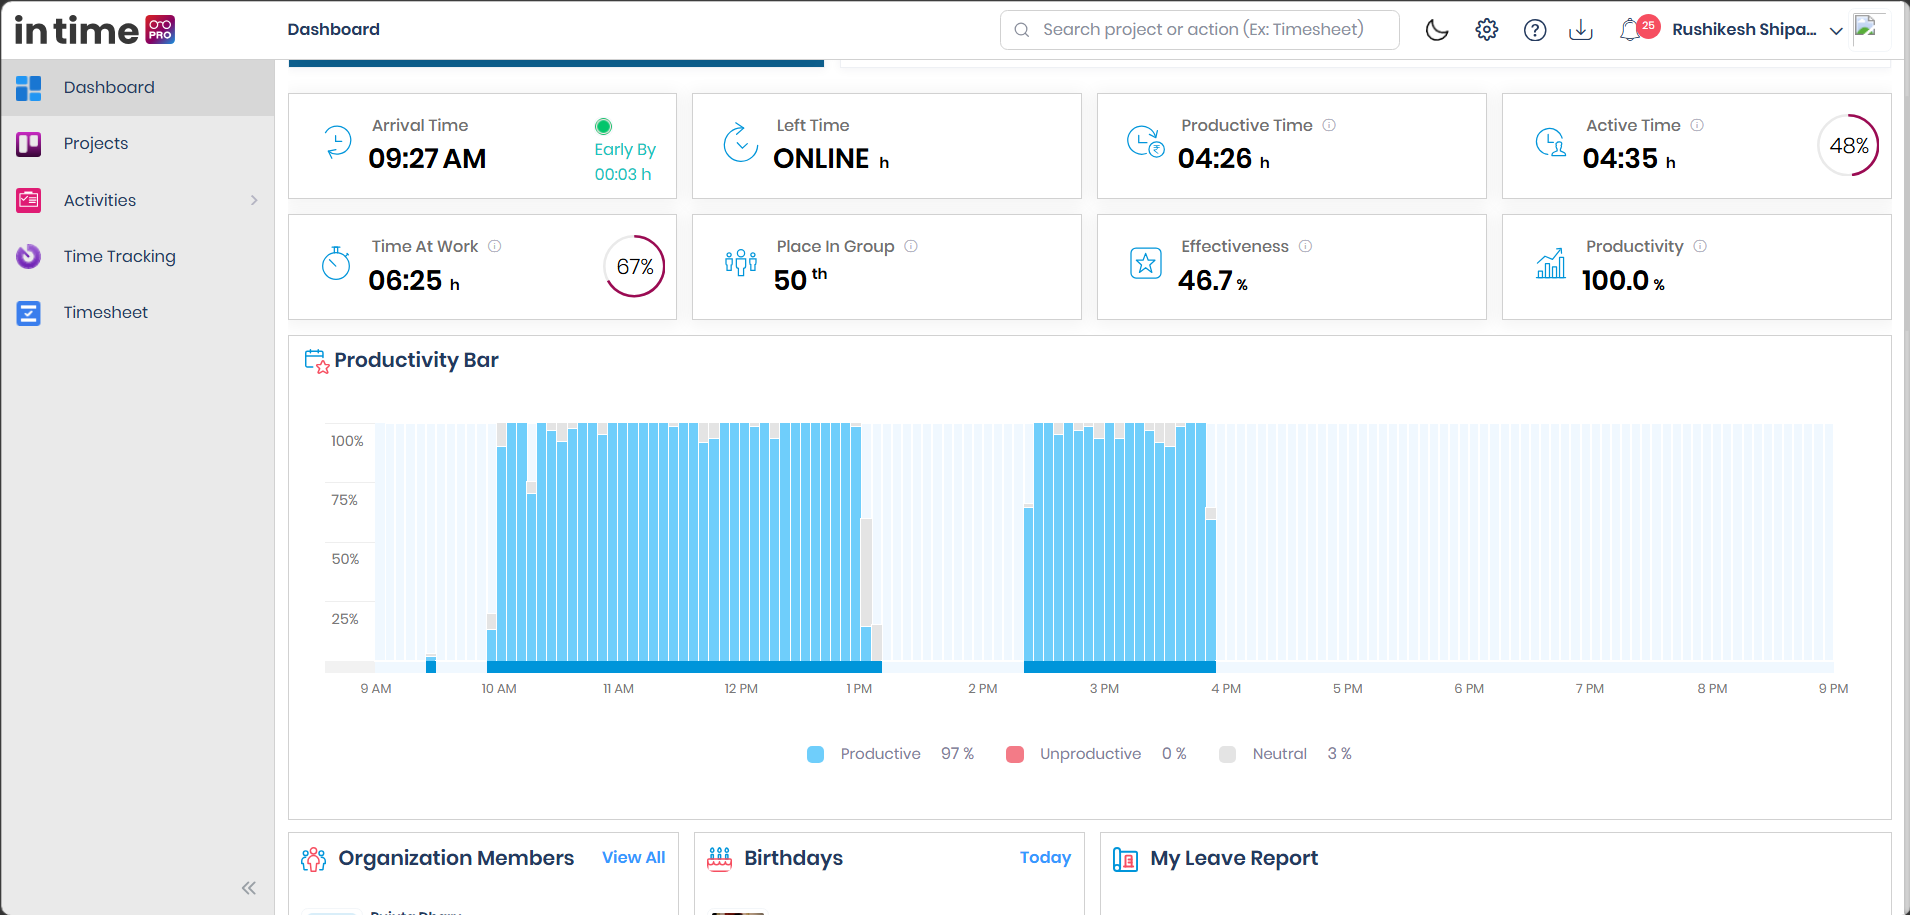The height and width of the screenshot is (915, 1910).
Task: Open Dashboard in the sidebar
Action: coord(137,87)
